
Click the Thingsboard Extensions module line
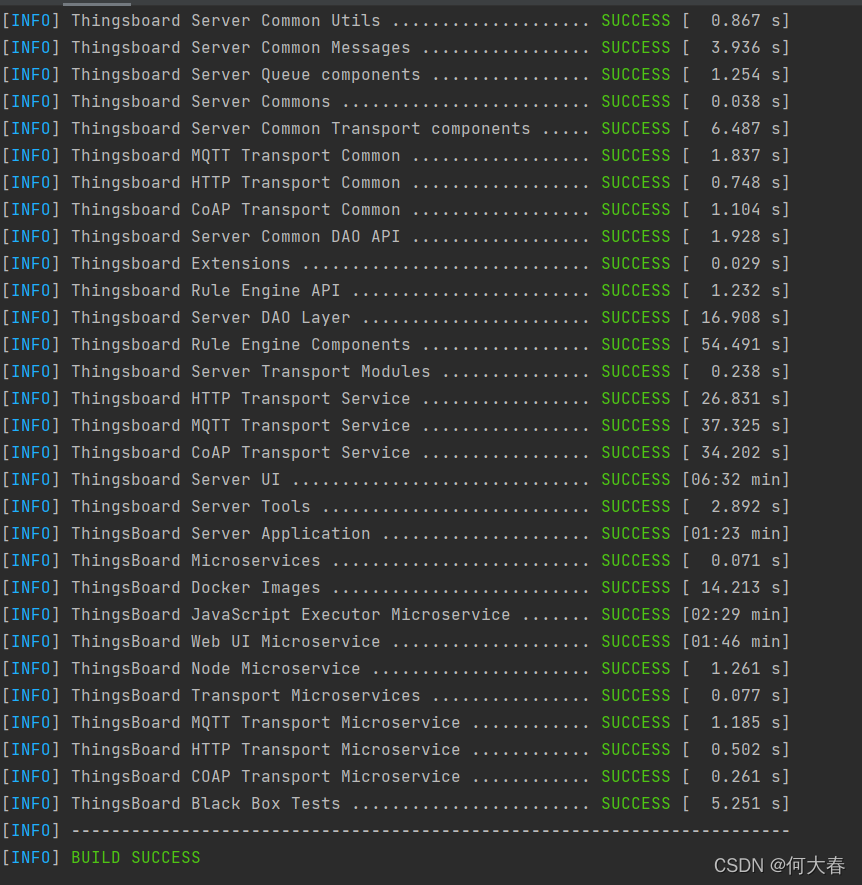tap(180, 263)
